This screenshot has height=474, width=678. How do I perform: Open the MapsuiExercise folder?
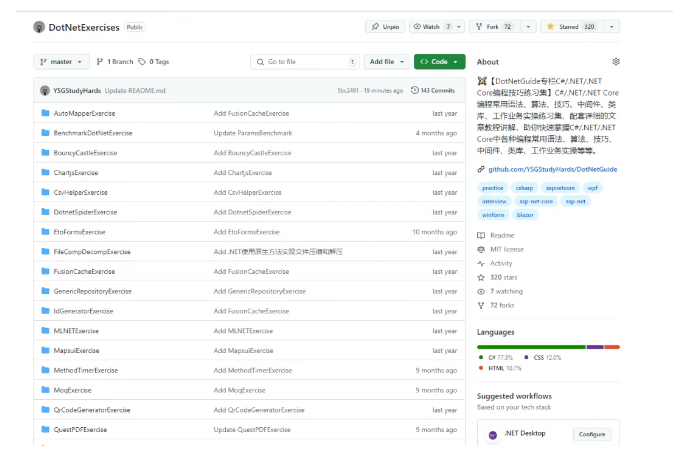coord(76,350)
